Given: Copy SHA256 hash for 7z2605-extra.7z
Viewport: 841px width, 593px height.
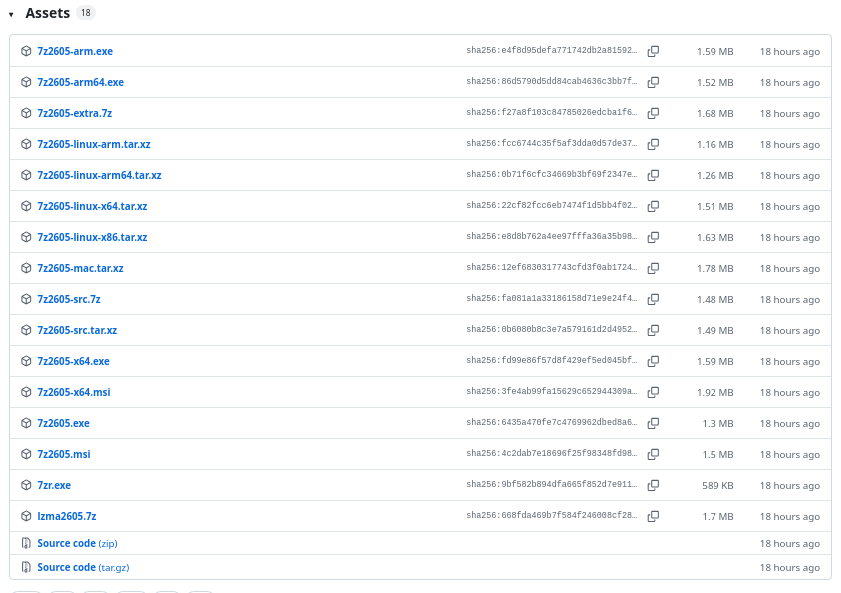Looking at the screenshot, I should pos(653,114).
